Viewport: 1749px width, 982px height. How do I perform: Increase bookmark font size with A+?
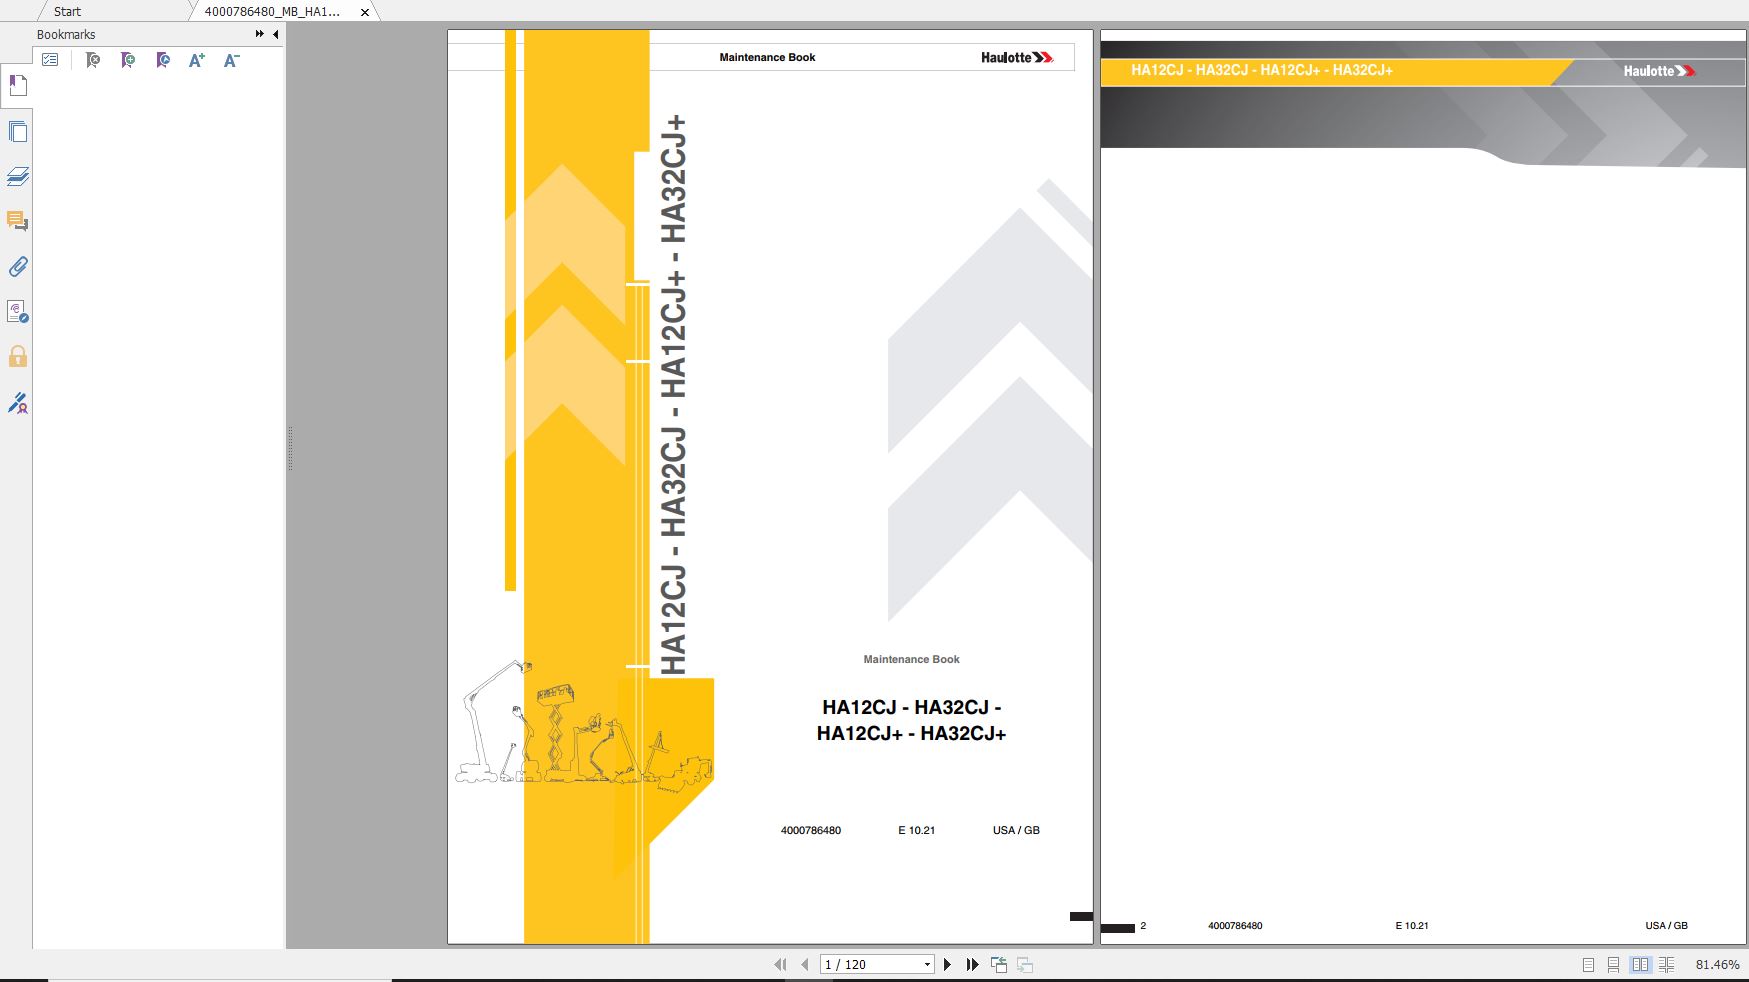point(197,61)
